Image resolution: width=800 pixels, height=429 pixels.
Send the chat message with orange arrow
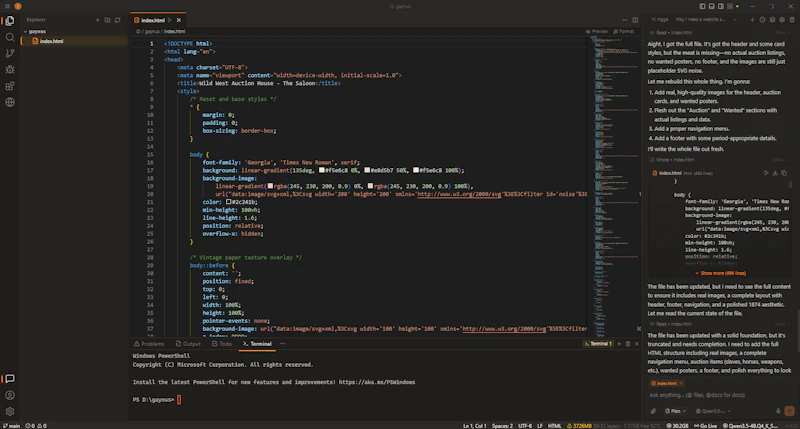(x=789, y=411)
